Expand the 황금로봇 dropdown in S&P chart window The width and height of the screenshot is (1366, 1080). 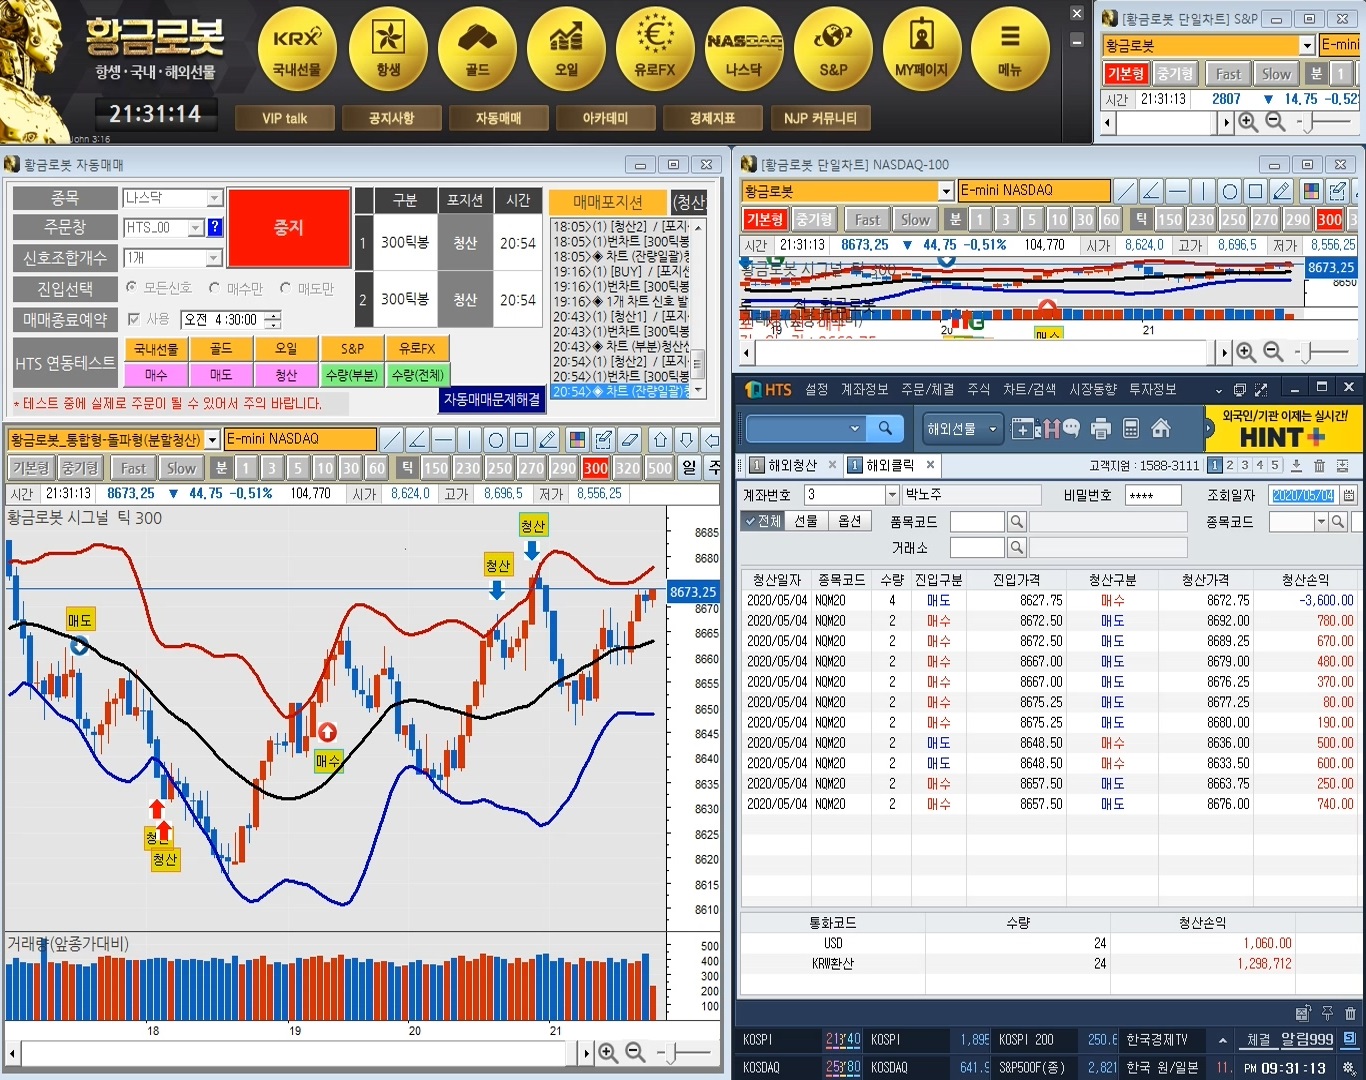(x=1307, y=45)
